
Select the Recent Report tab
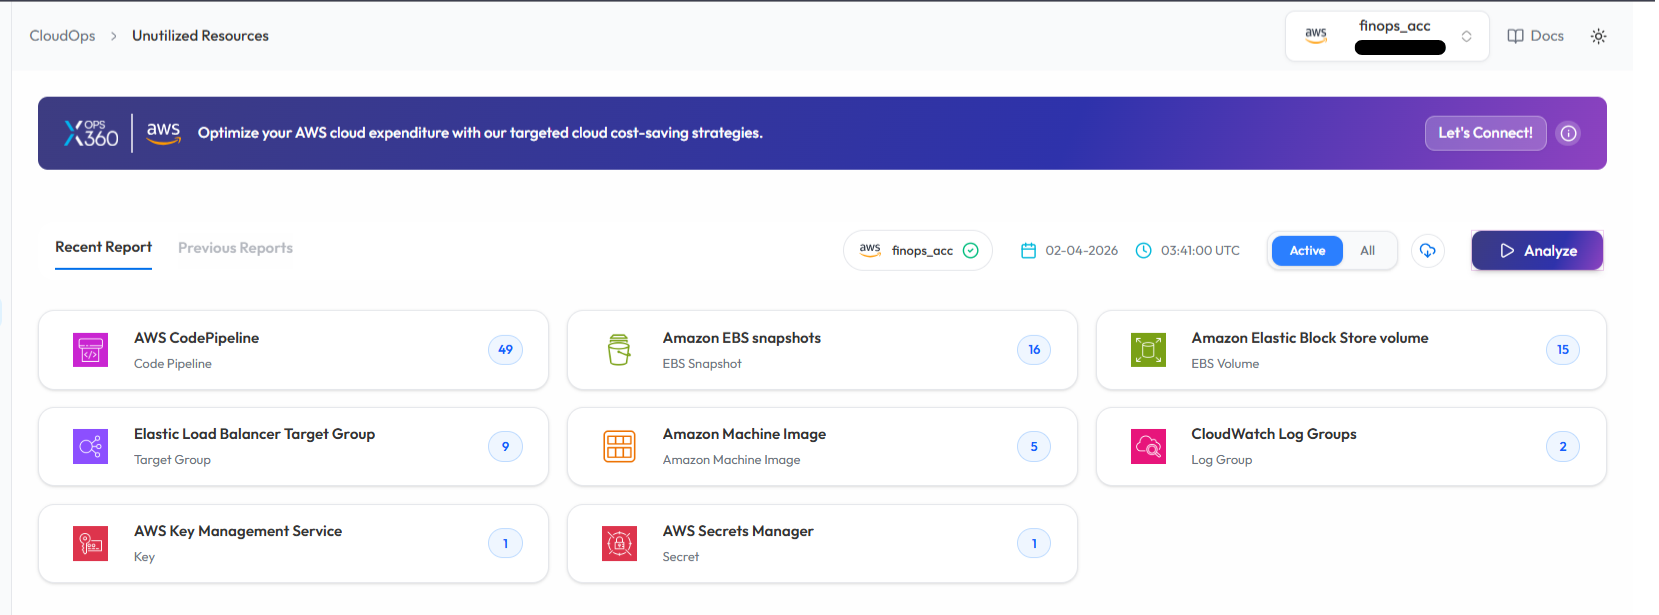click(103, 247)
